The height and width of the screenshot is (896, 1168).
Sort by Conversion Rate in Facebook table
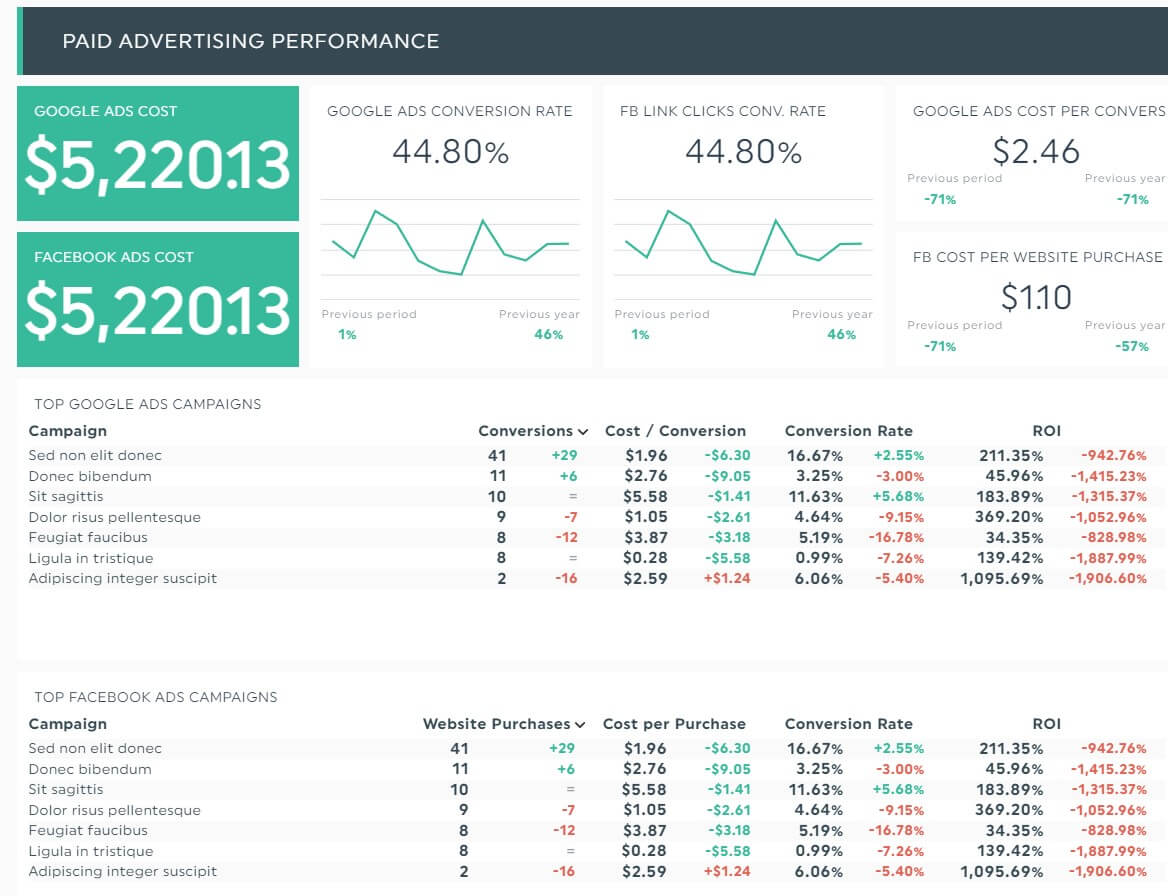click(848, 724)
